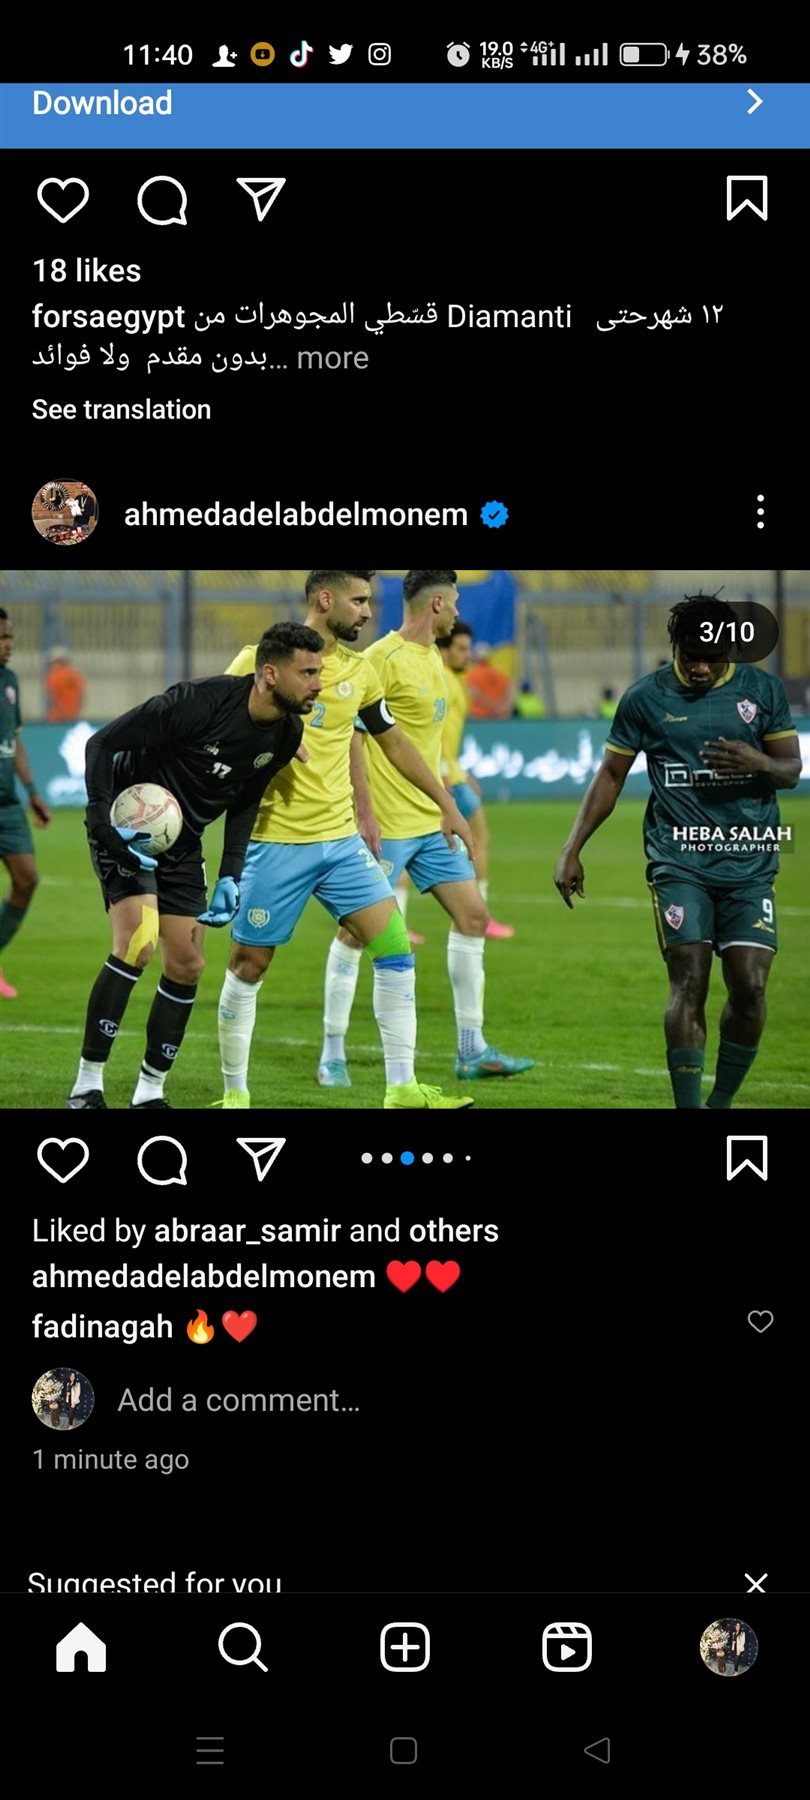Screen dimensions: 810x1800
Task: Tap See translation under forsaegypt caption
Action: click(x=121, y=409)
